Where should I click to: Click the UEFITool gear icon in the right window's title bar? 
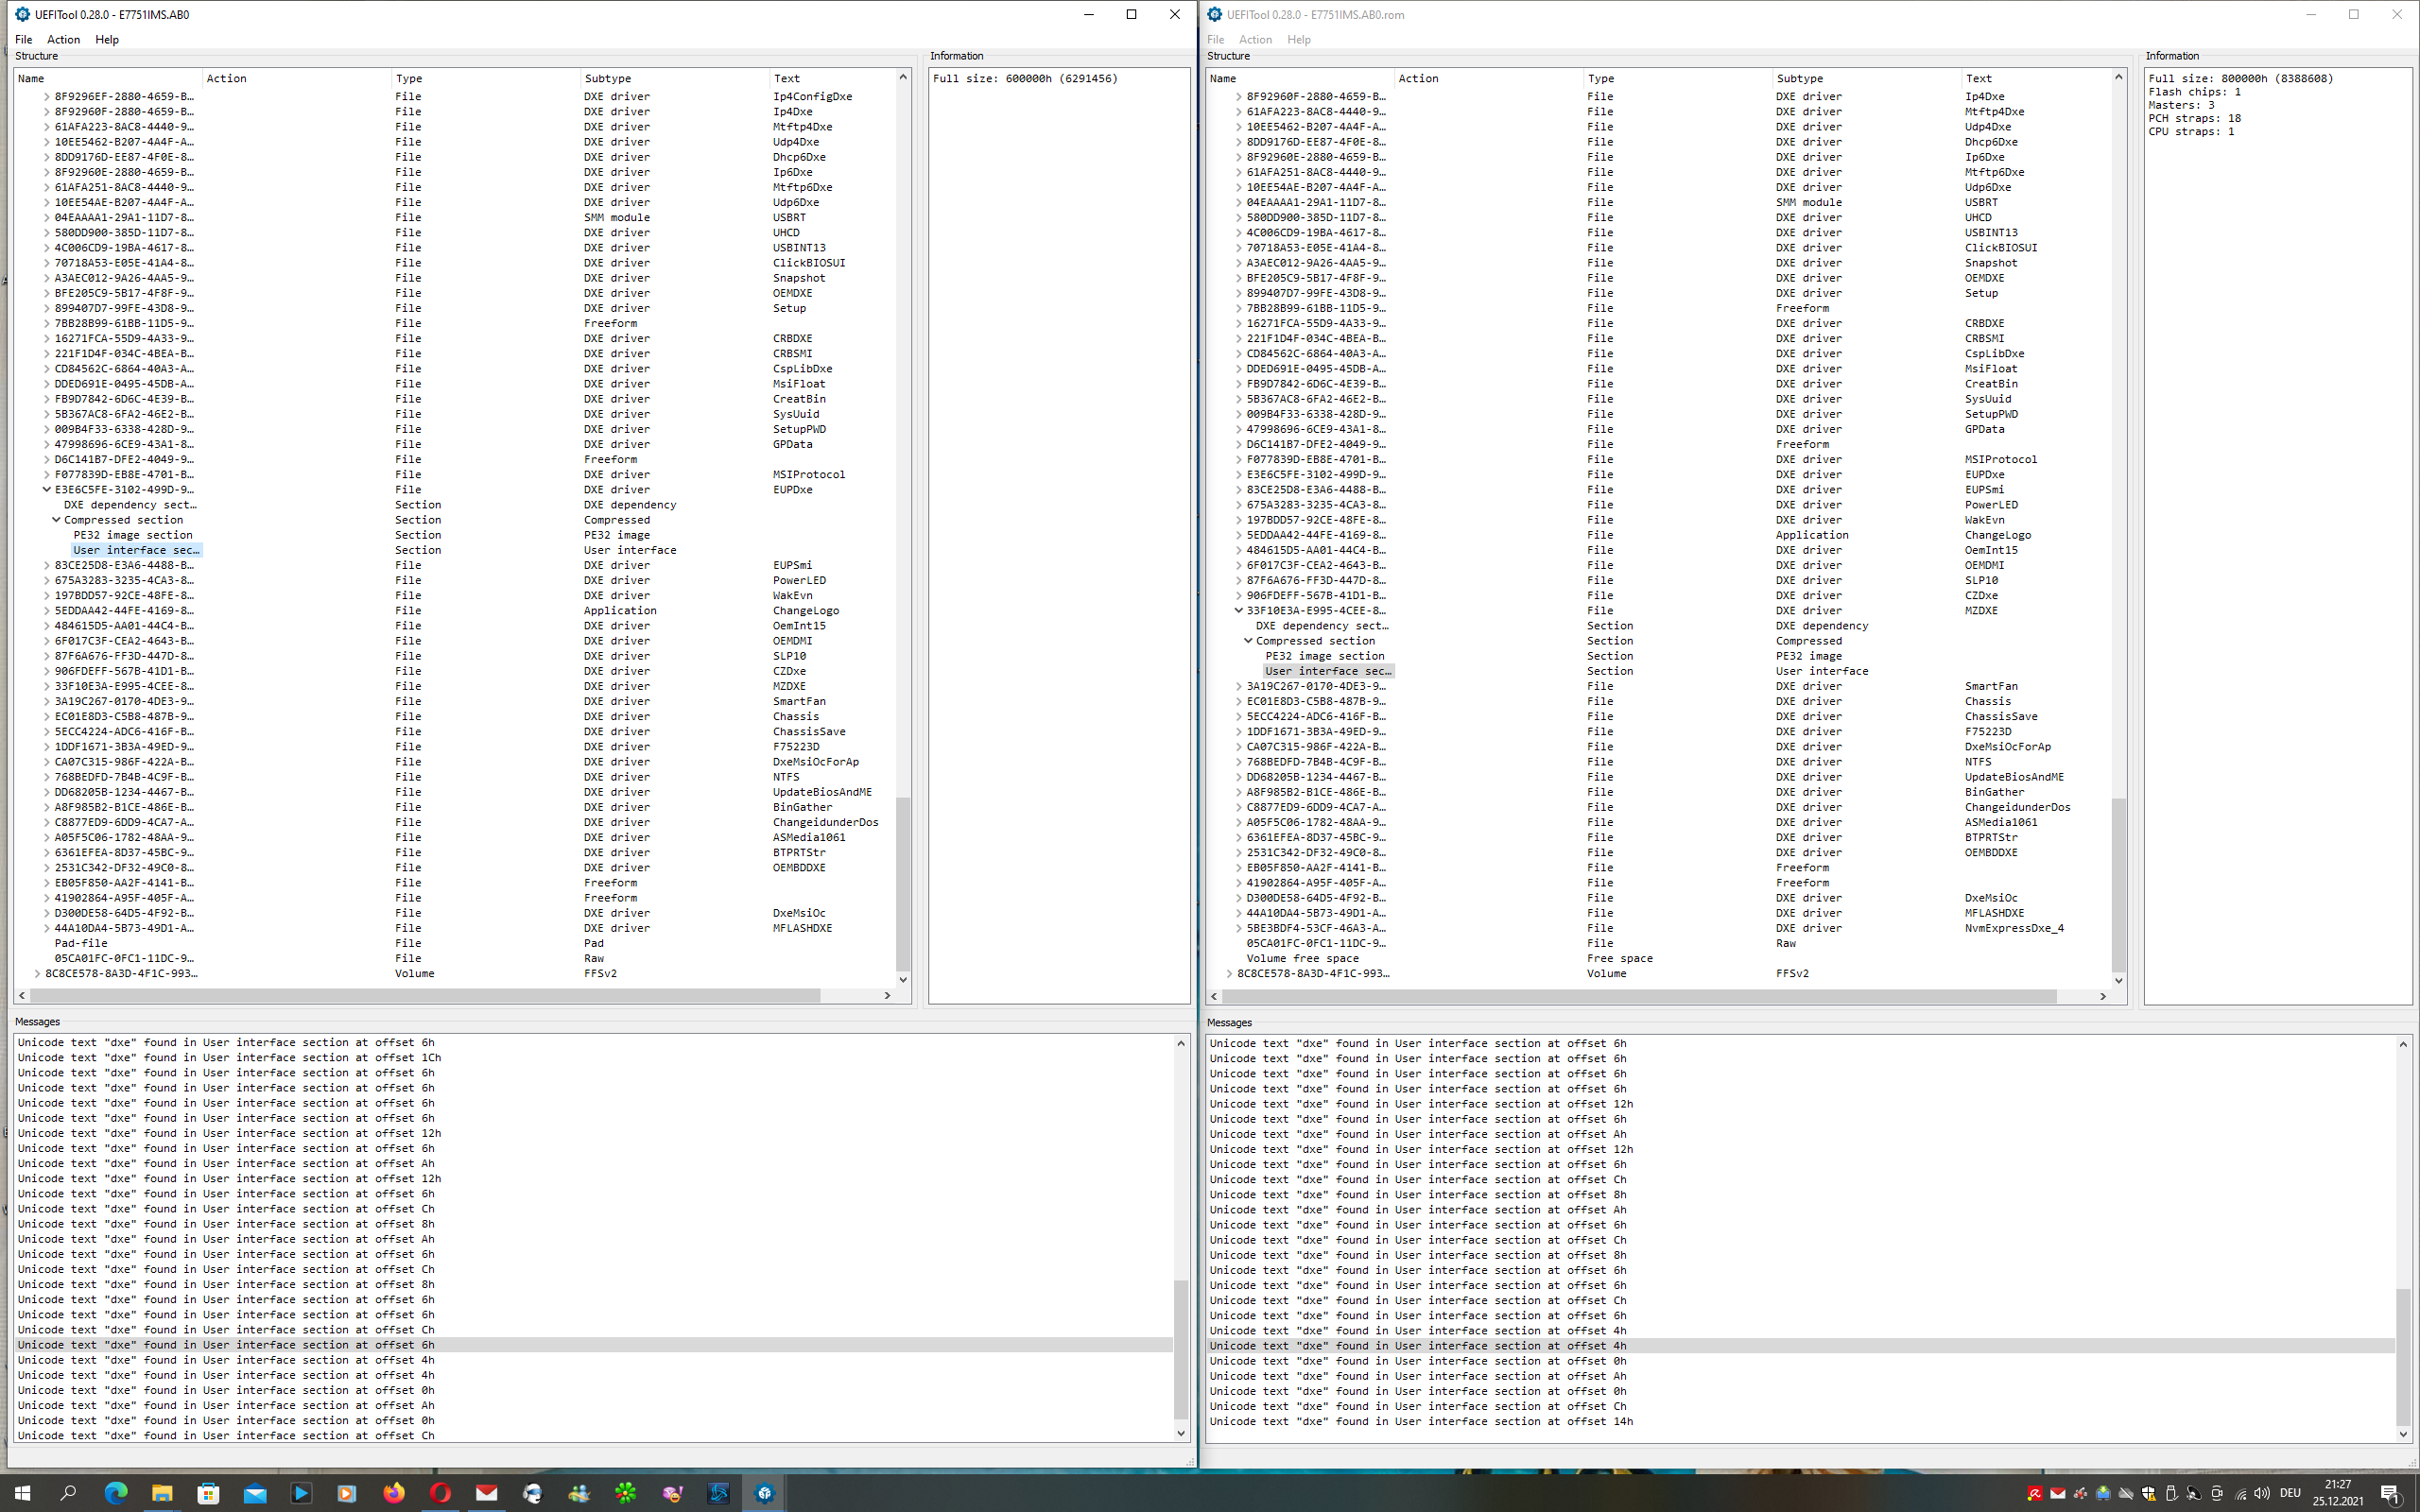1215,14
